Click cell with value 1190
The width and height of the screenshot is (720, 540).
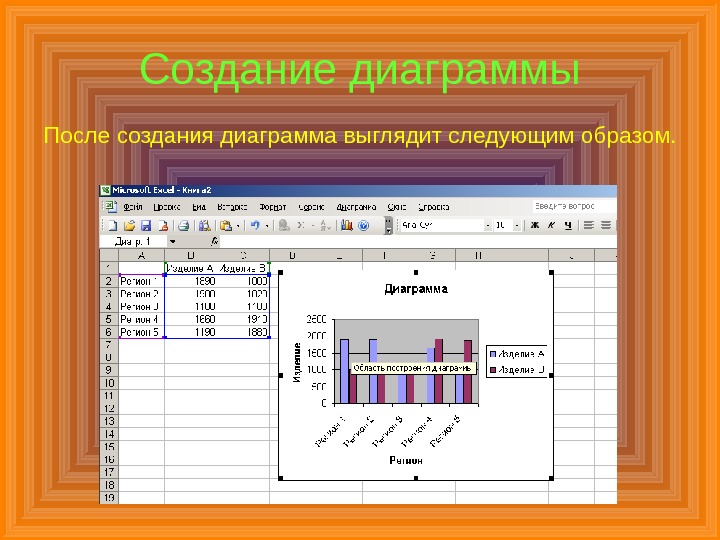tap(190, 332)
